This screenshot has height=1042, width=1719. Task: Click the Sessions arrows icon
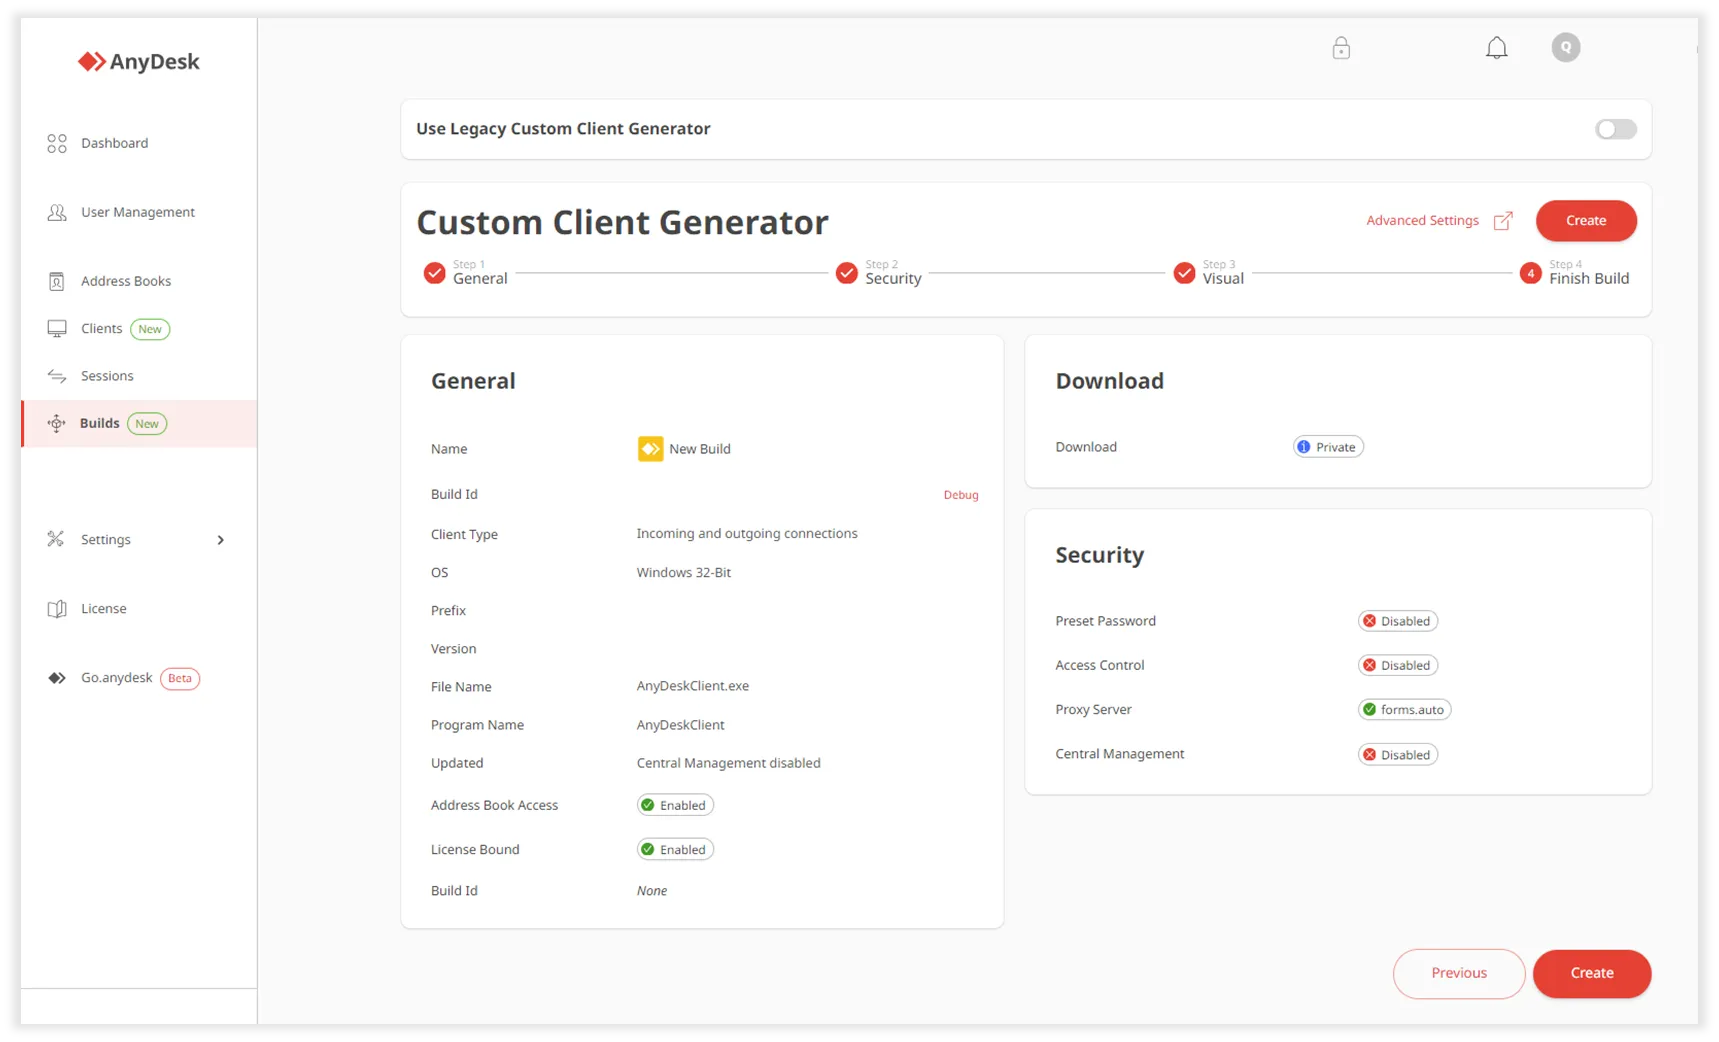click(x=57, y=376)
